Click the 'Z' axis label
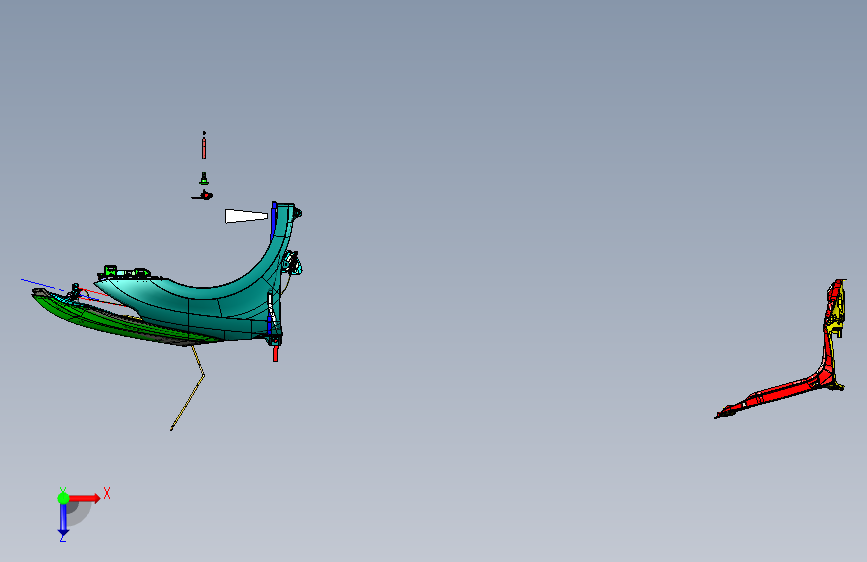The image size is (867, 562). tap(63, 537)
